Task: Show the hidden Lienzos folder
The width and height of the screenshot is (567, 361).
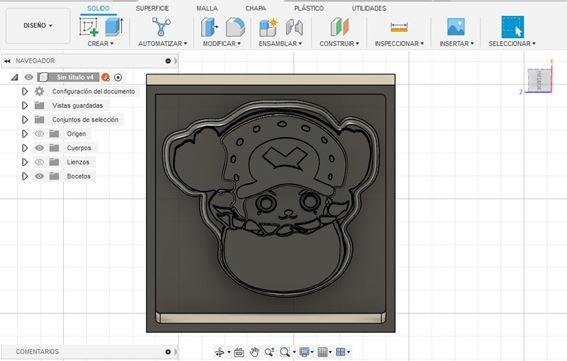Action: click(39, 162)
